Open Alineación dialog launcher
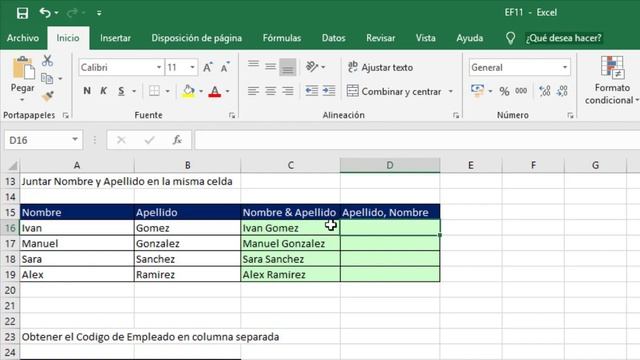The height and width of the screenshot is (360, 640). [456, 116]
